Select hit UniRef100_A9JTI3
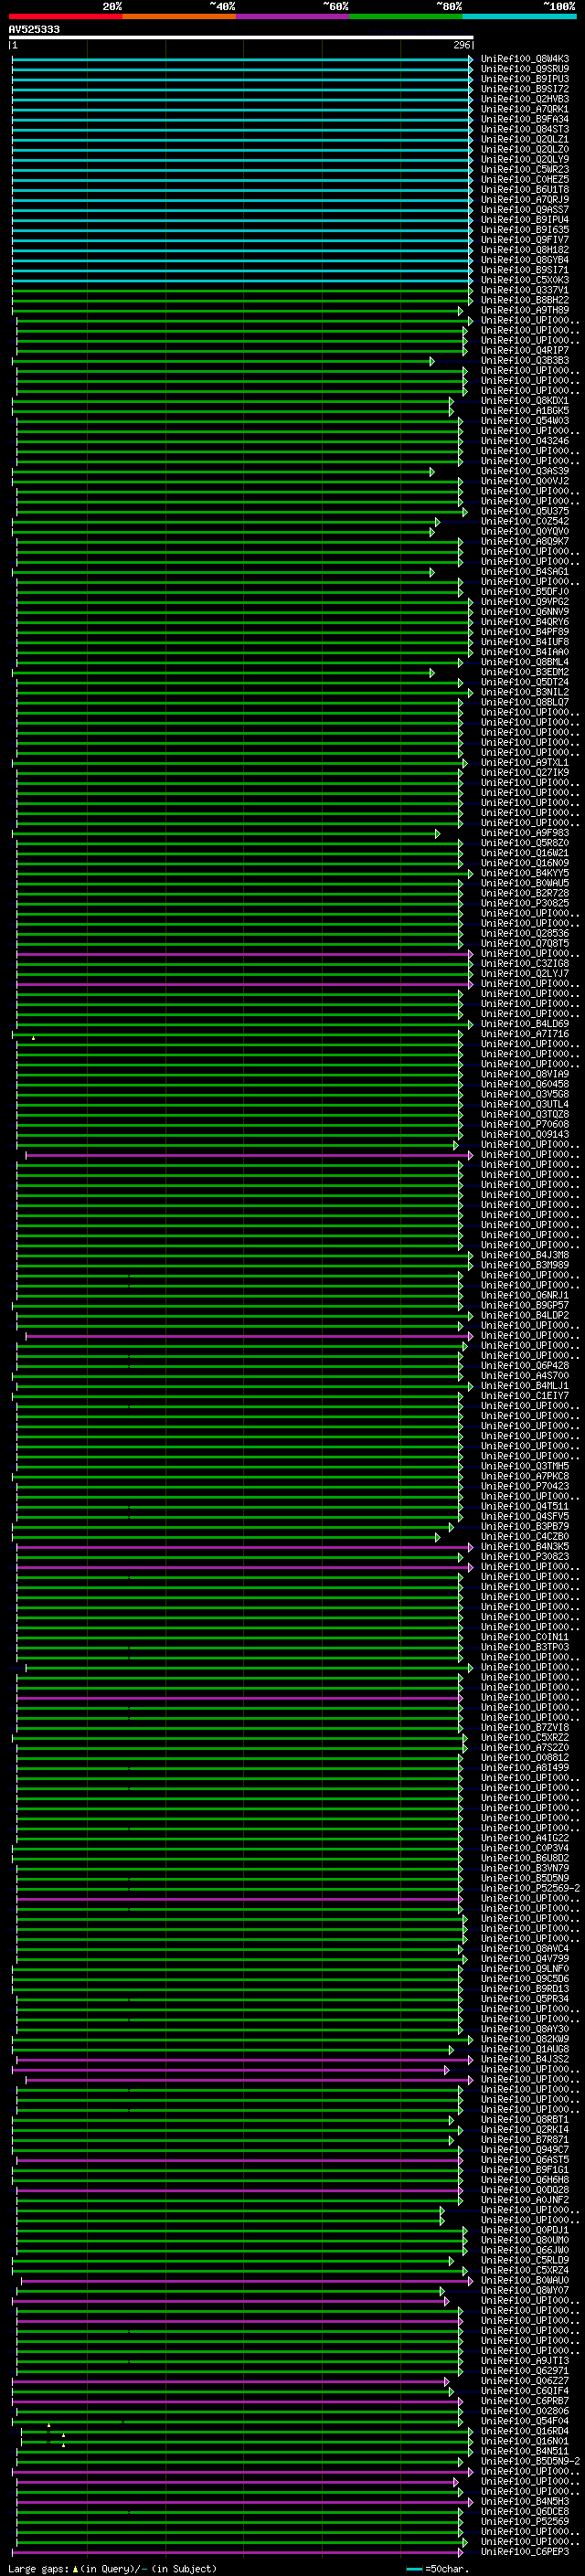The height and width of the screenshot is (2576, 585). tap(524, 2360)
